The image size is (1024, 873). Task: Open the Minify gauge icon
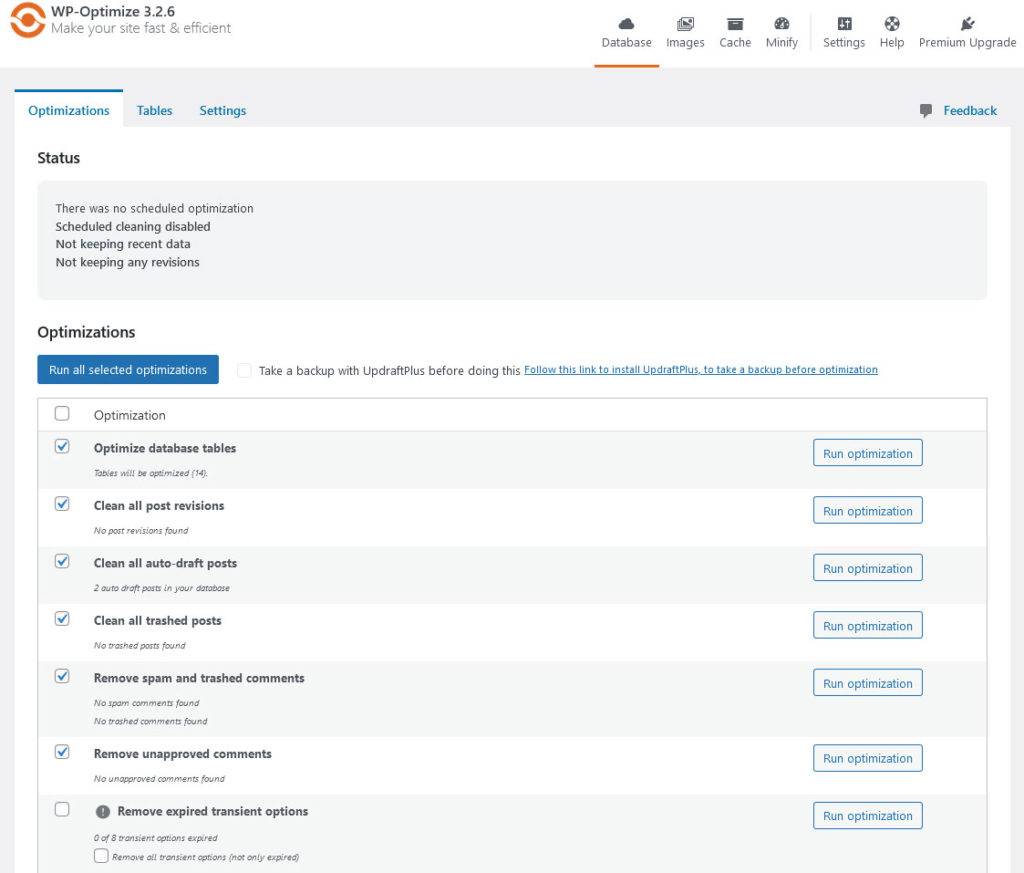coord(782,24)
